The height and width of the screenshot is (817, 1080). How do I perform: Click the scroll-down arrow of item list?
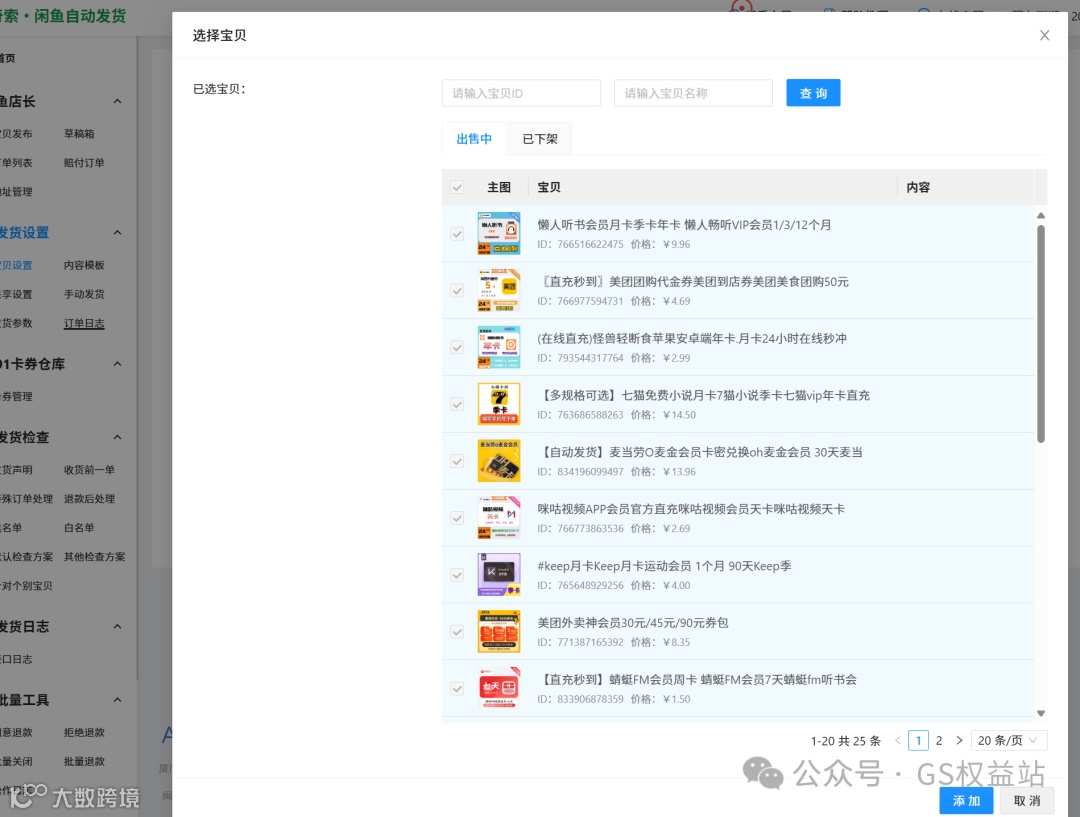click(1041, 714)
